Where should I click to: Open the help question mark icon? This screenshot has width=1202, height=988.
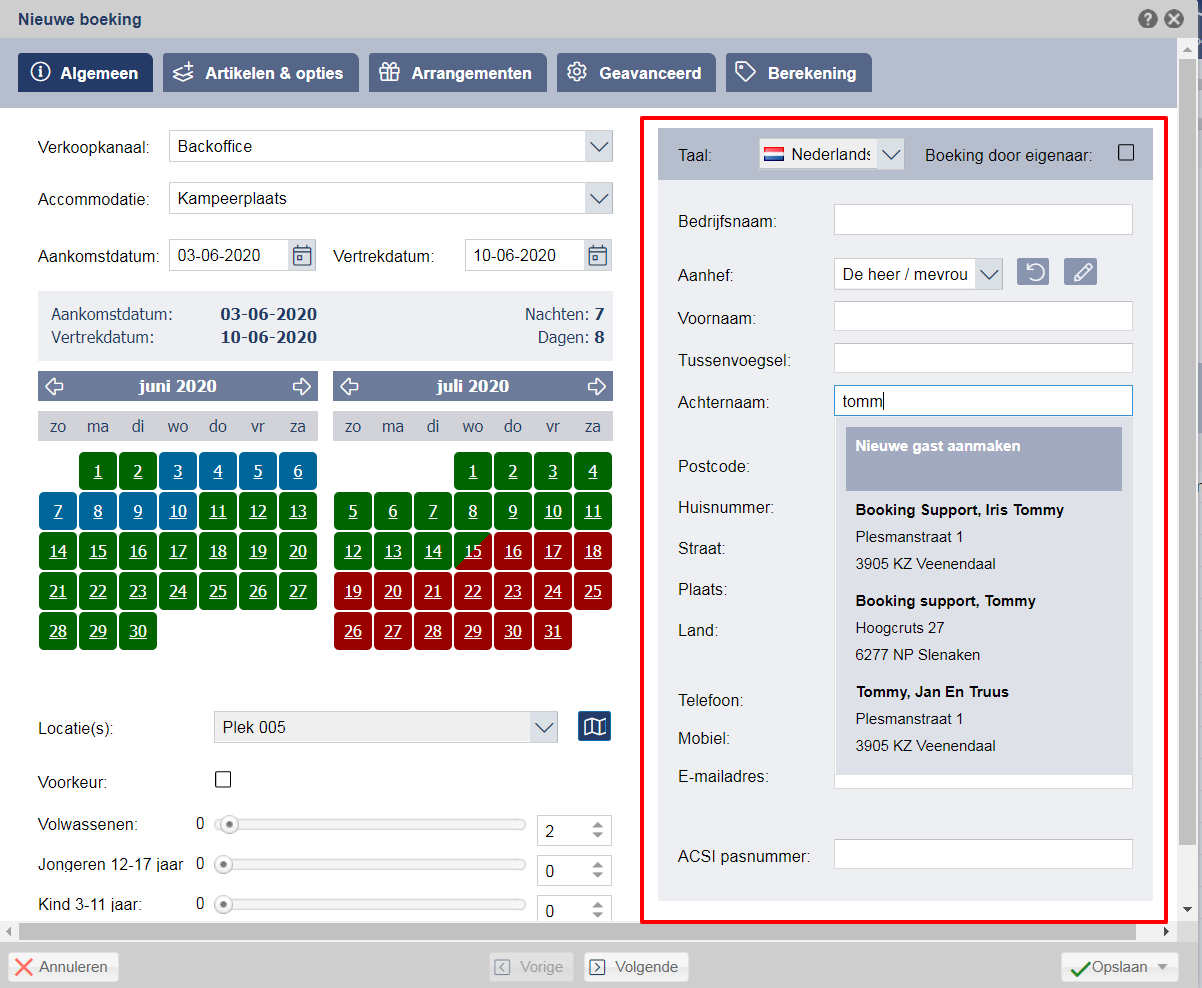pyautogui.click(x=1148, y=19)
